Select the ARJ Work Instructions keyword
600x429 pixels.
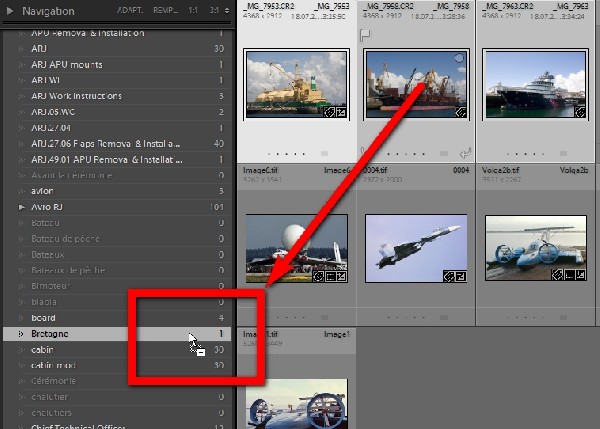[76, 96]
